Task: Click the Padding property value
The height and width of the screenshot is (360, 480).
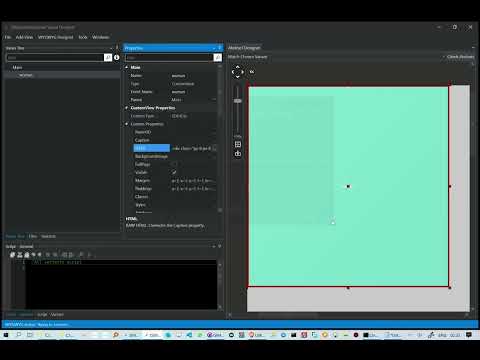Action: click(x=193, y=188)
